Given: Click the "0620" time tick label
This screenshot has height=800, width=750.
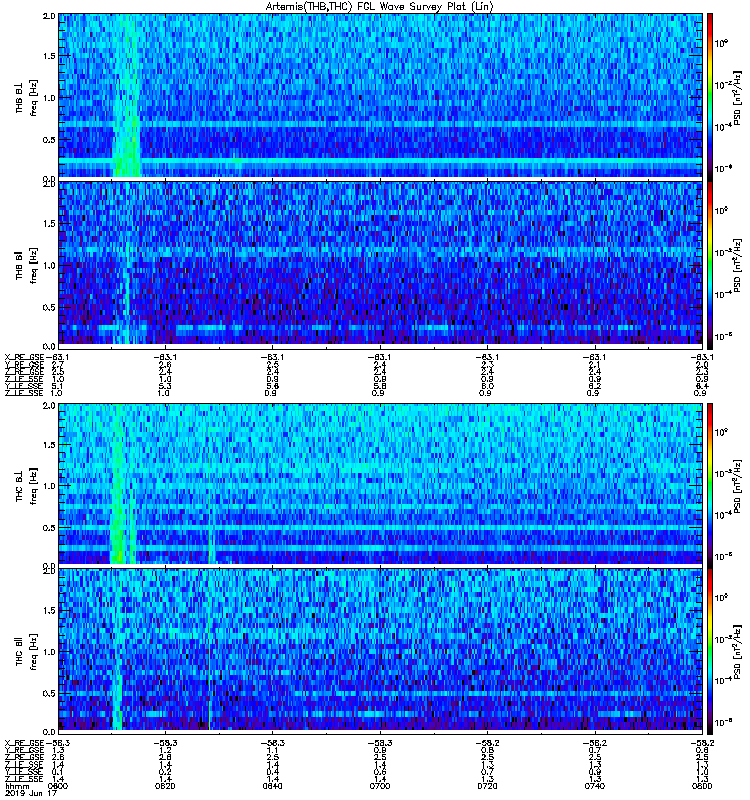Looking at the screenshot, I should click(165, 786).
